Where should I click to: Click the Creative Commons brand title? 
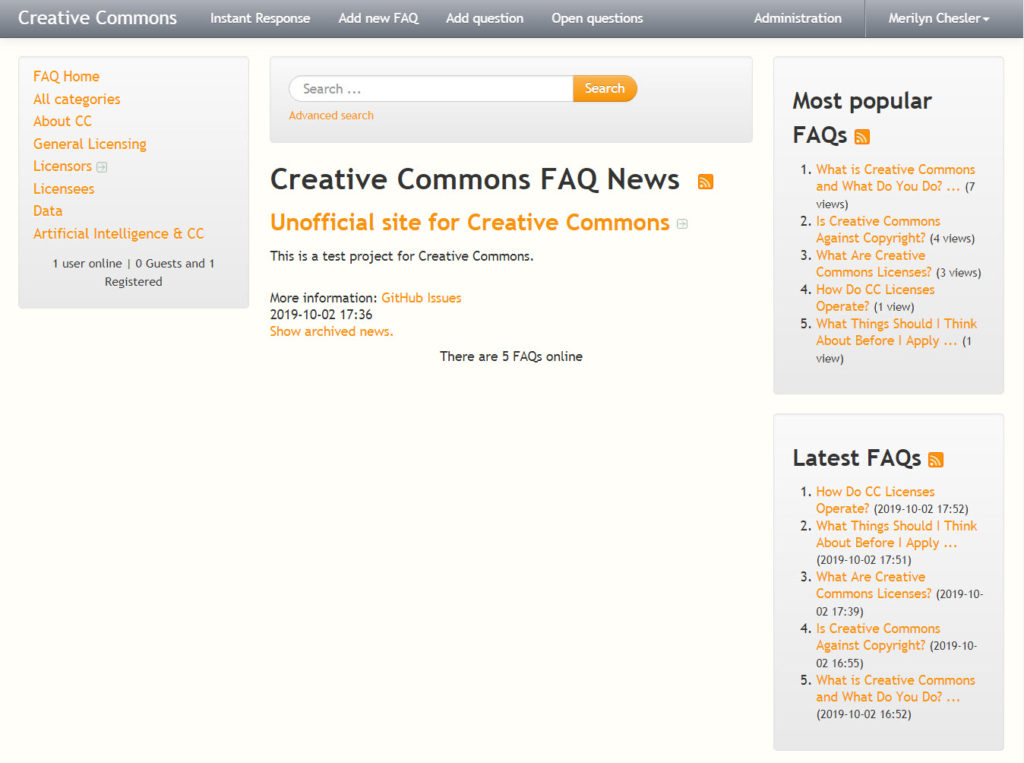tap(97, 18)
